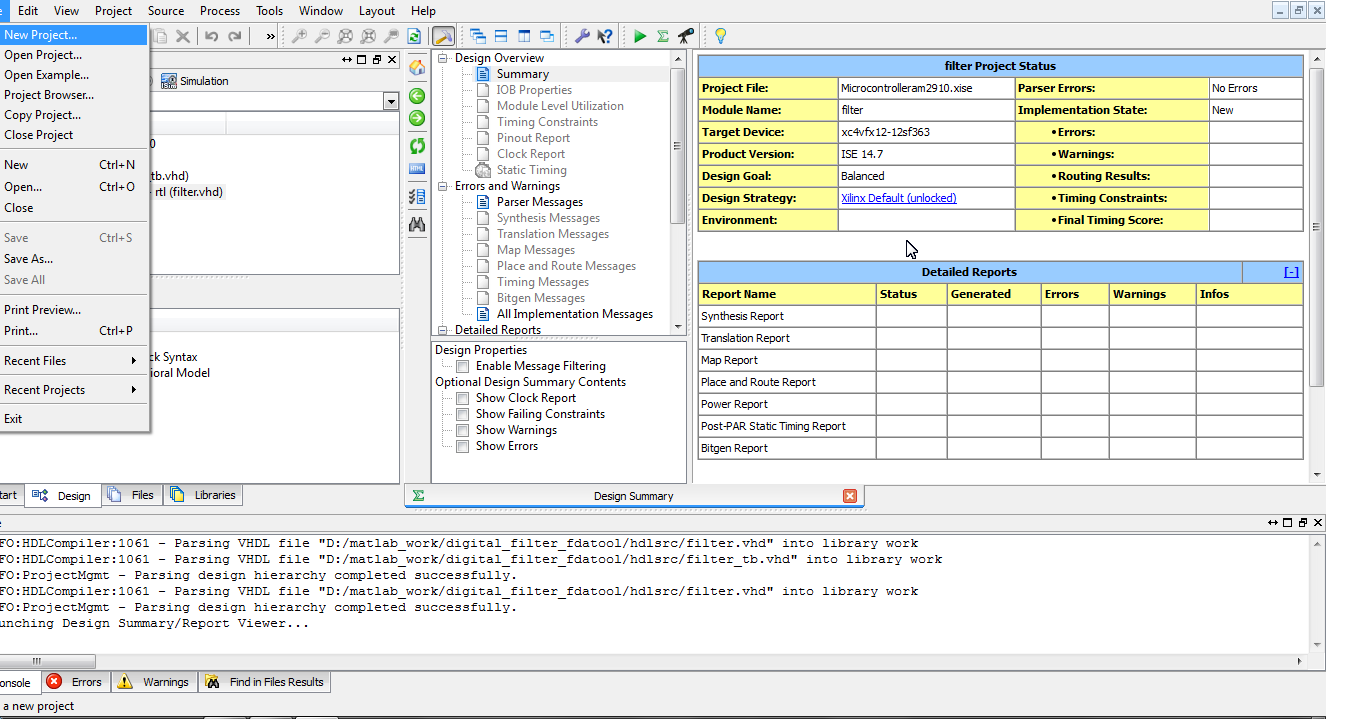Click the hierarchy panel maximize button
Viewport: 1366px width, 719px height.
[x=362, y=60]
